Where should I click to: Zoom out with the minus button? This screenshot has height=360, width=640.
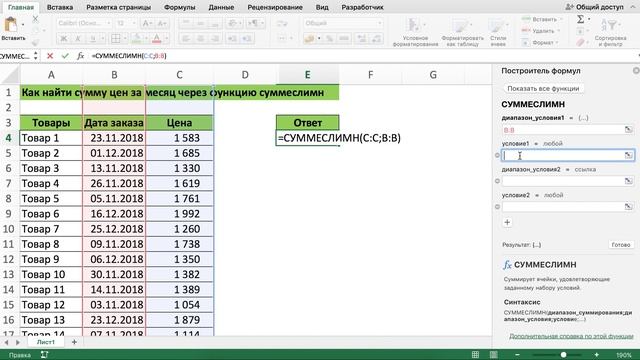pos(517,355)
